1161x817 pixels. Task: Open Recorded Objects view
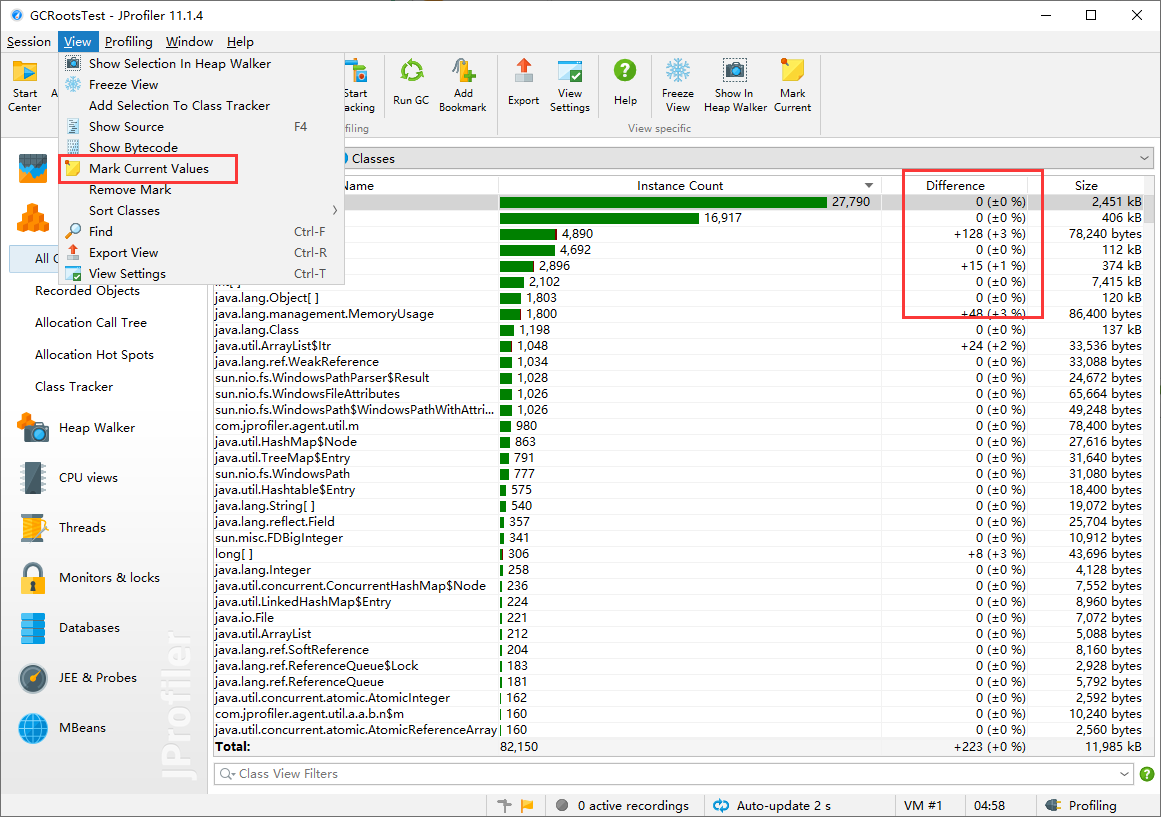pyautogui.click(x=87, y=291)
